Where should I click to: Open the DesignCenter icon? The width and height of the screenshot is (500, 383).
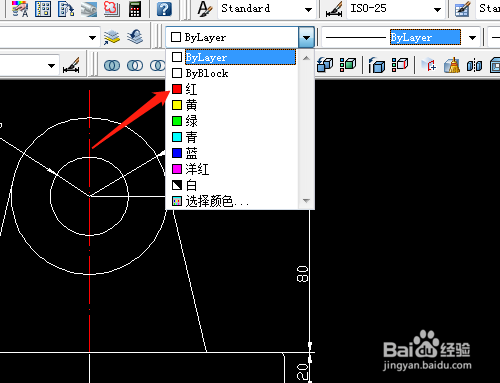click(x=43, y=9)
